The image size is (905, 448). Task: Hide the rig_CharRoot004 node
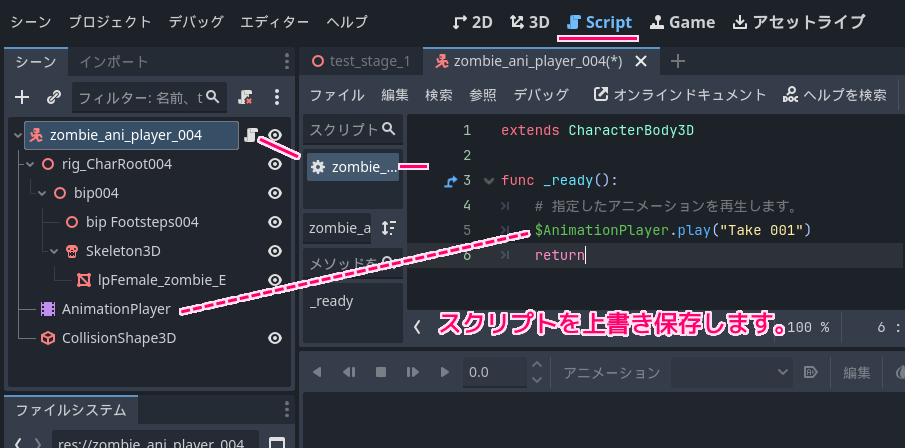point(274,164)
